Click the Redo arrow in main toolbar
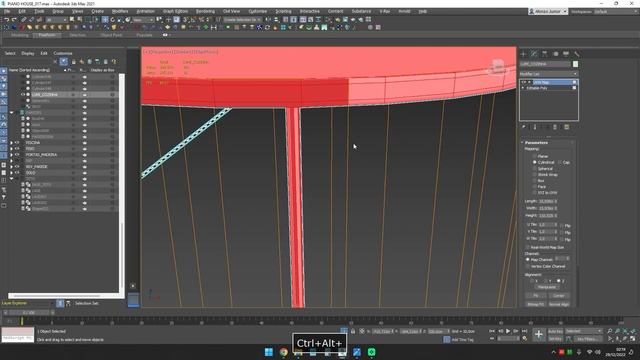Screen dimensions: 640x360 click(x=15, y=20)
